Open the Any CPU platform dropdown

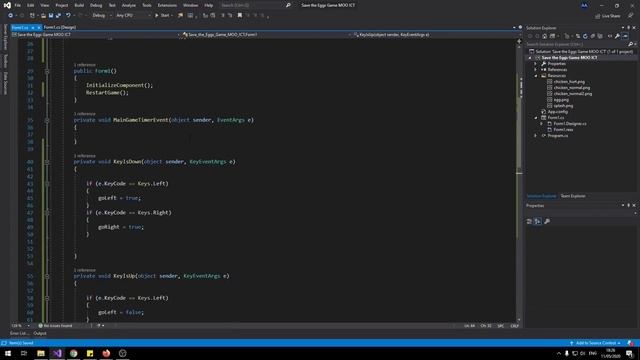pos(133,16)
